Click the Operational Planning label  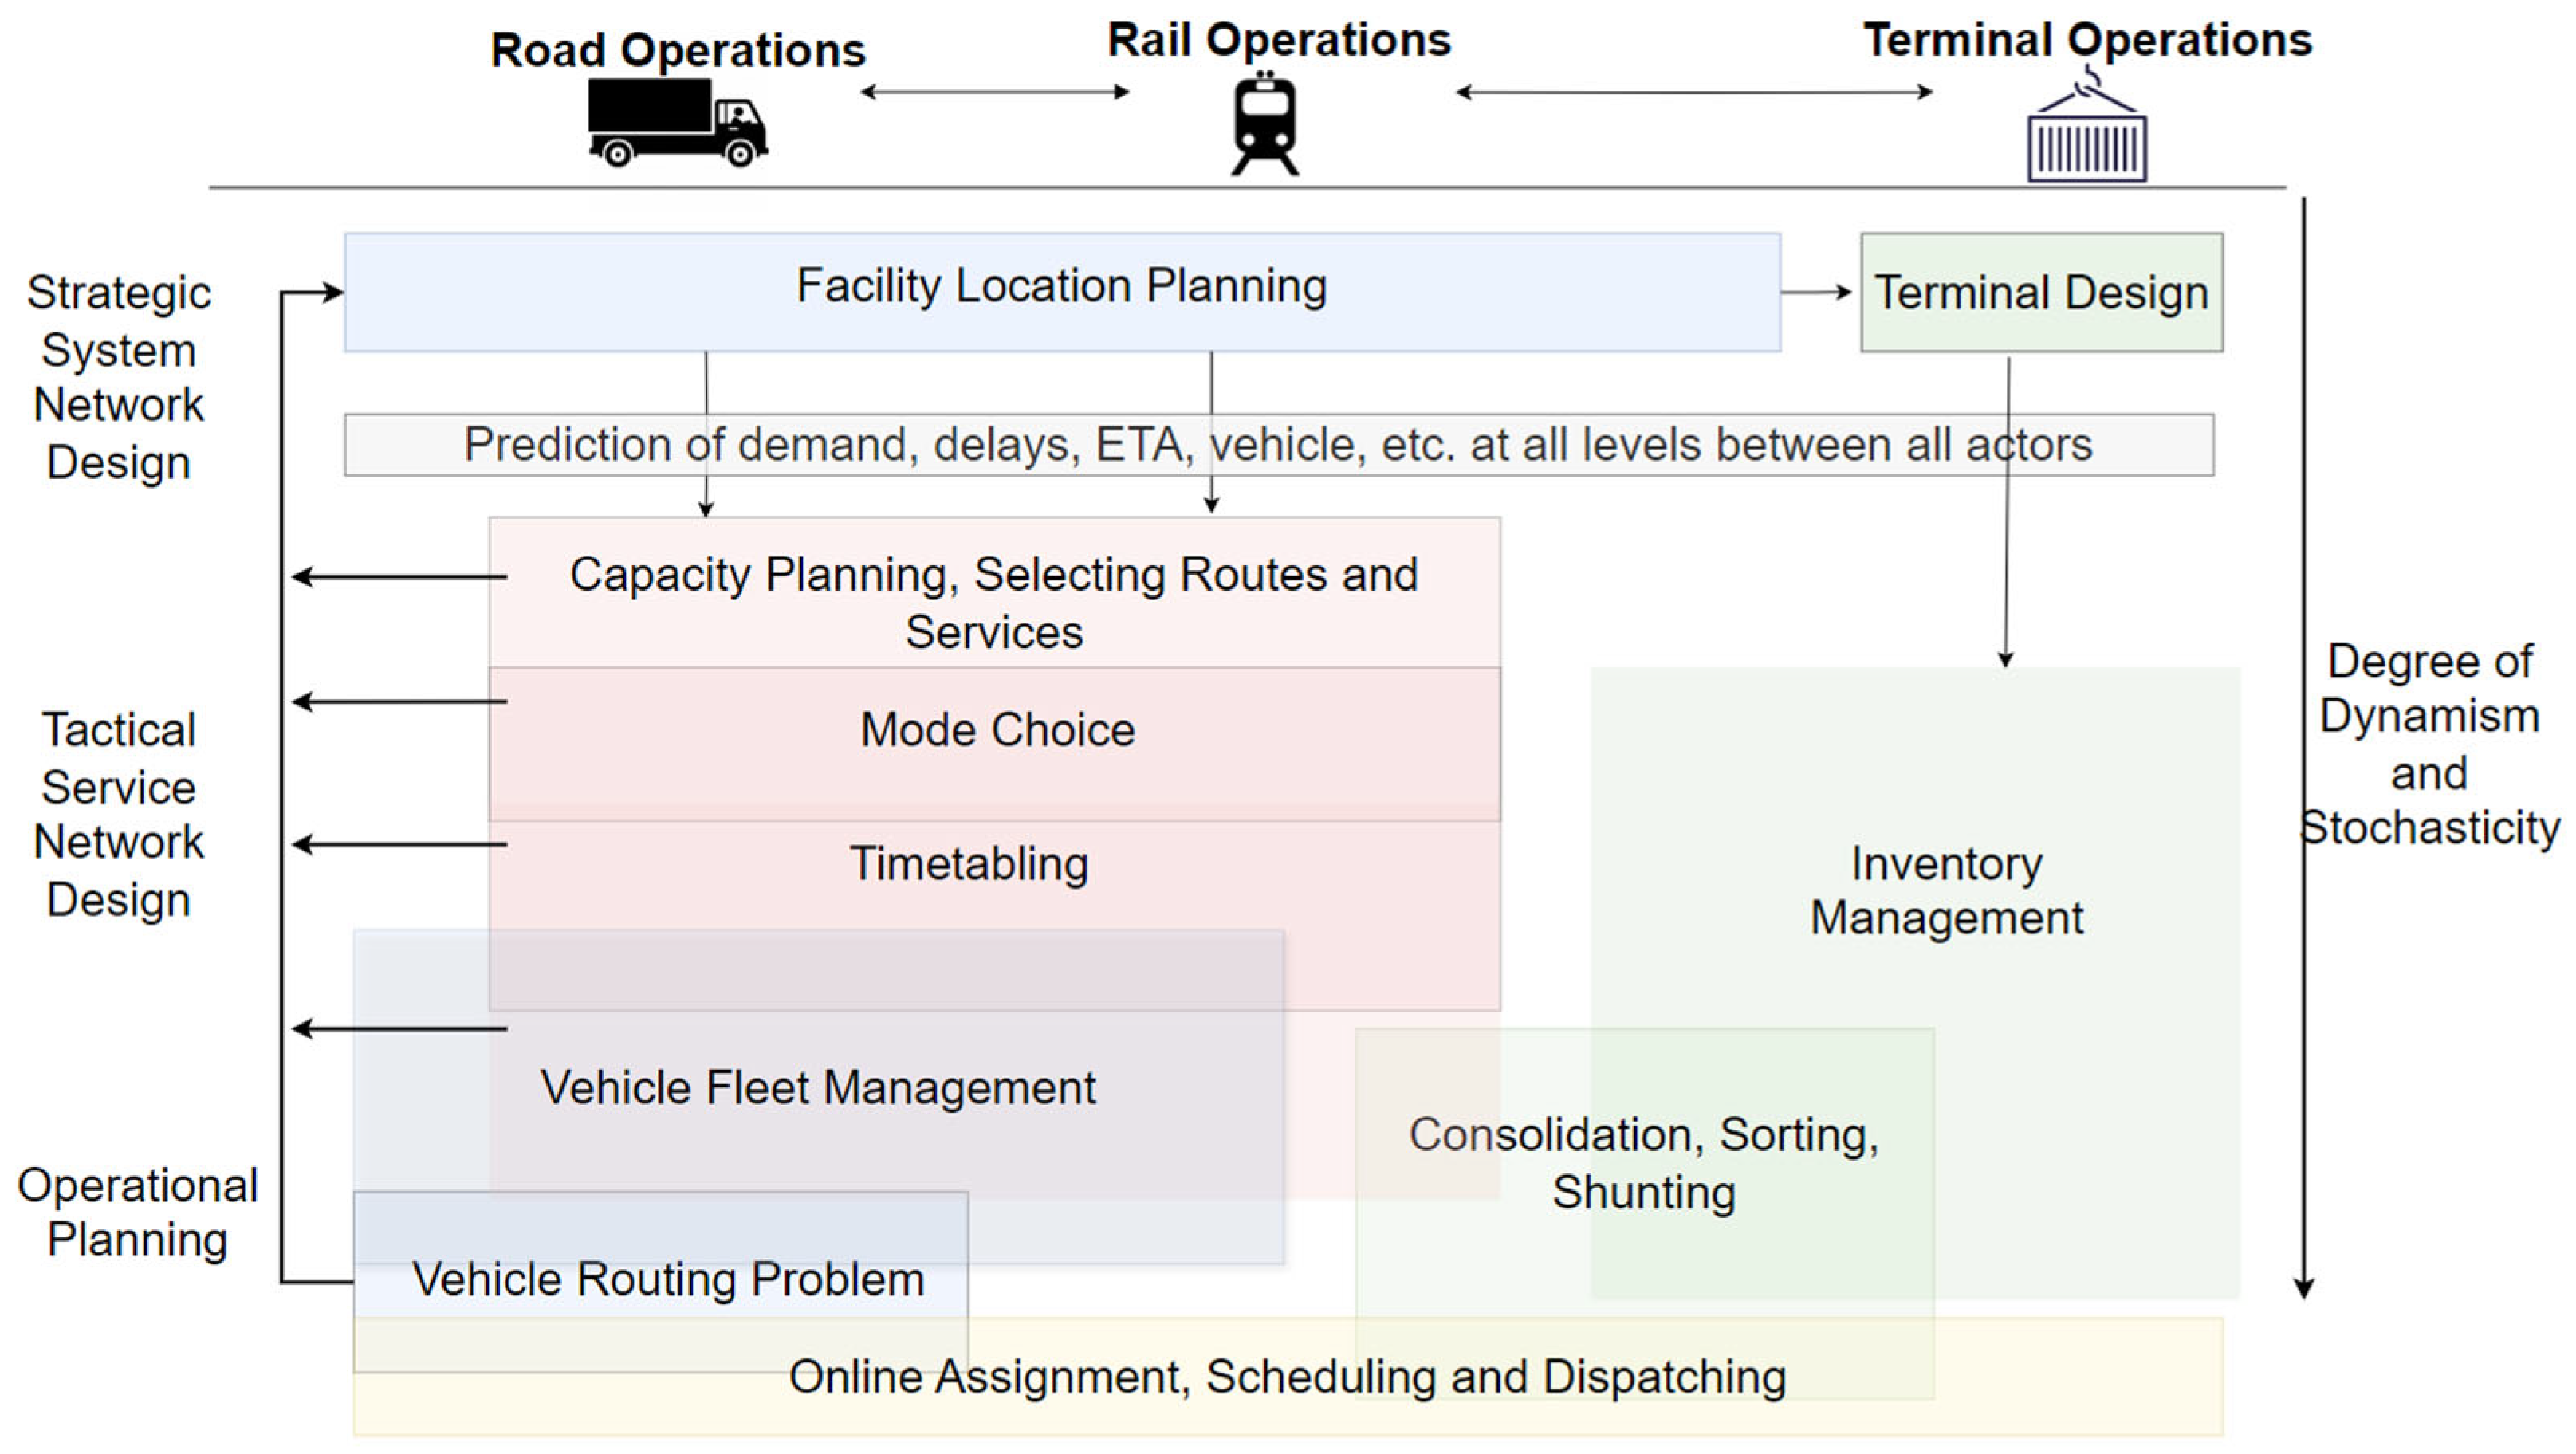point(137,1212)
